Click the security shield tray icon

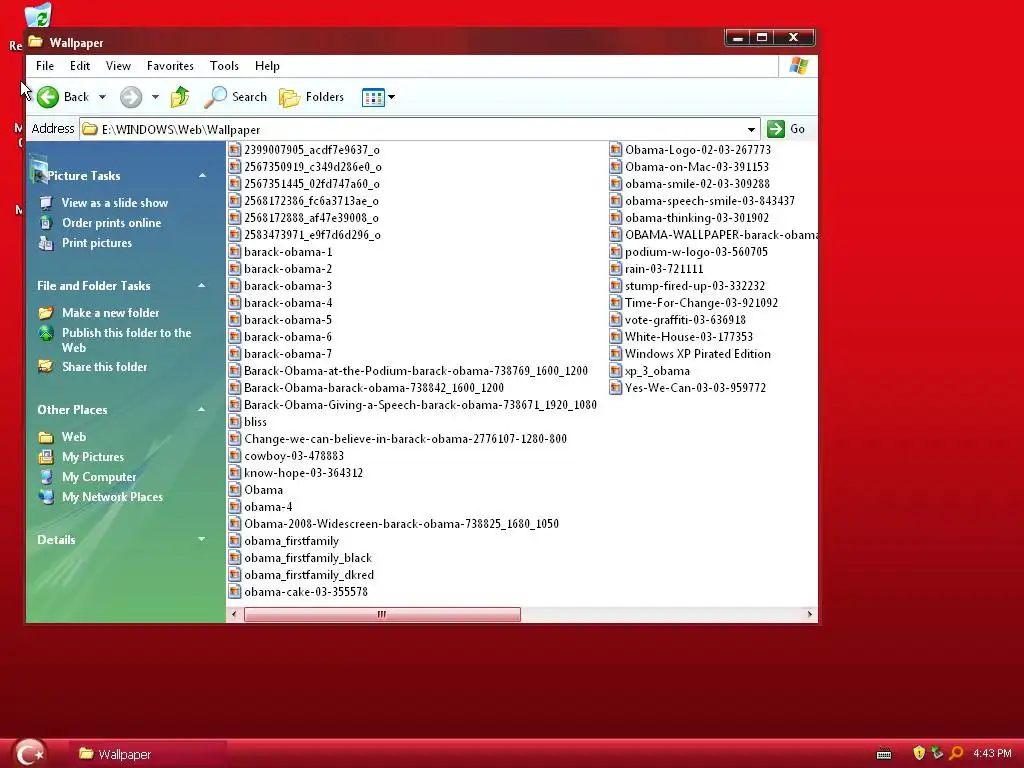[x=919, y=753]
